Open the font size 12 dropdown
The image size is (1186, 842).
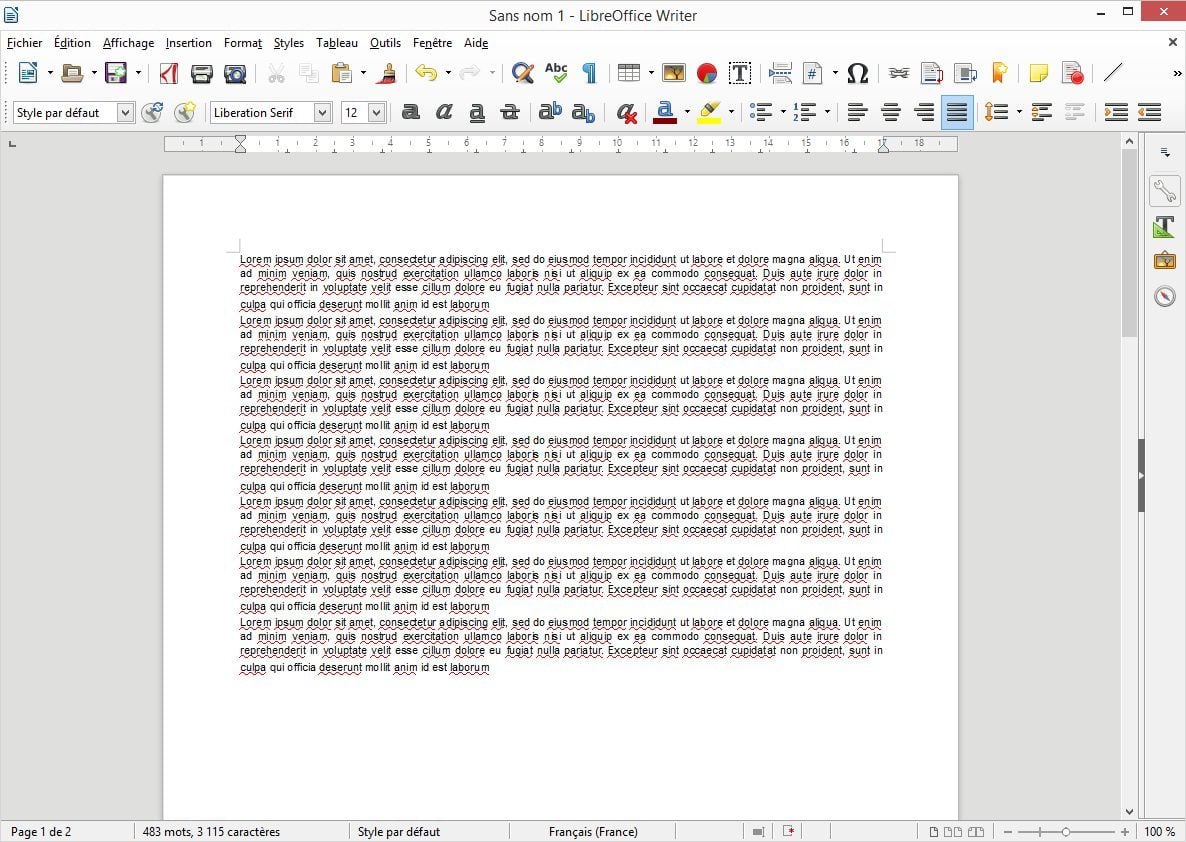[x=376, y=113]
